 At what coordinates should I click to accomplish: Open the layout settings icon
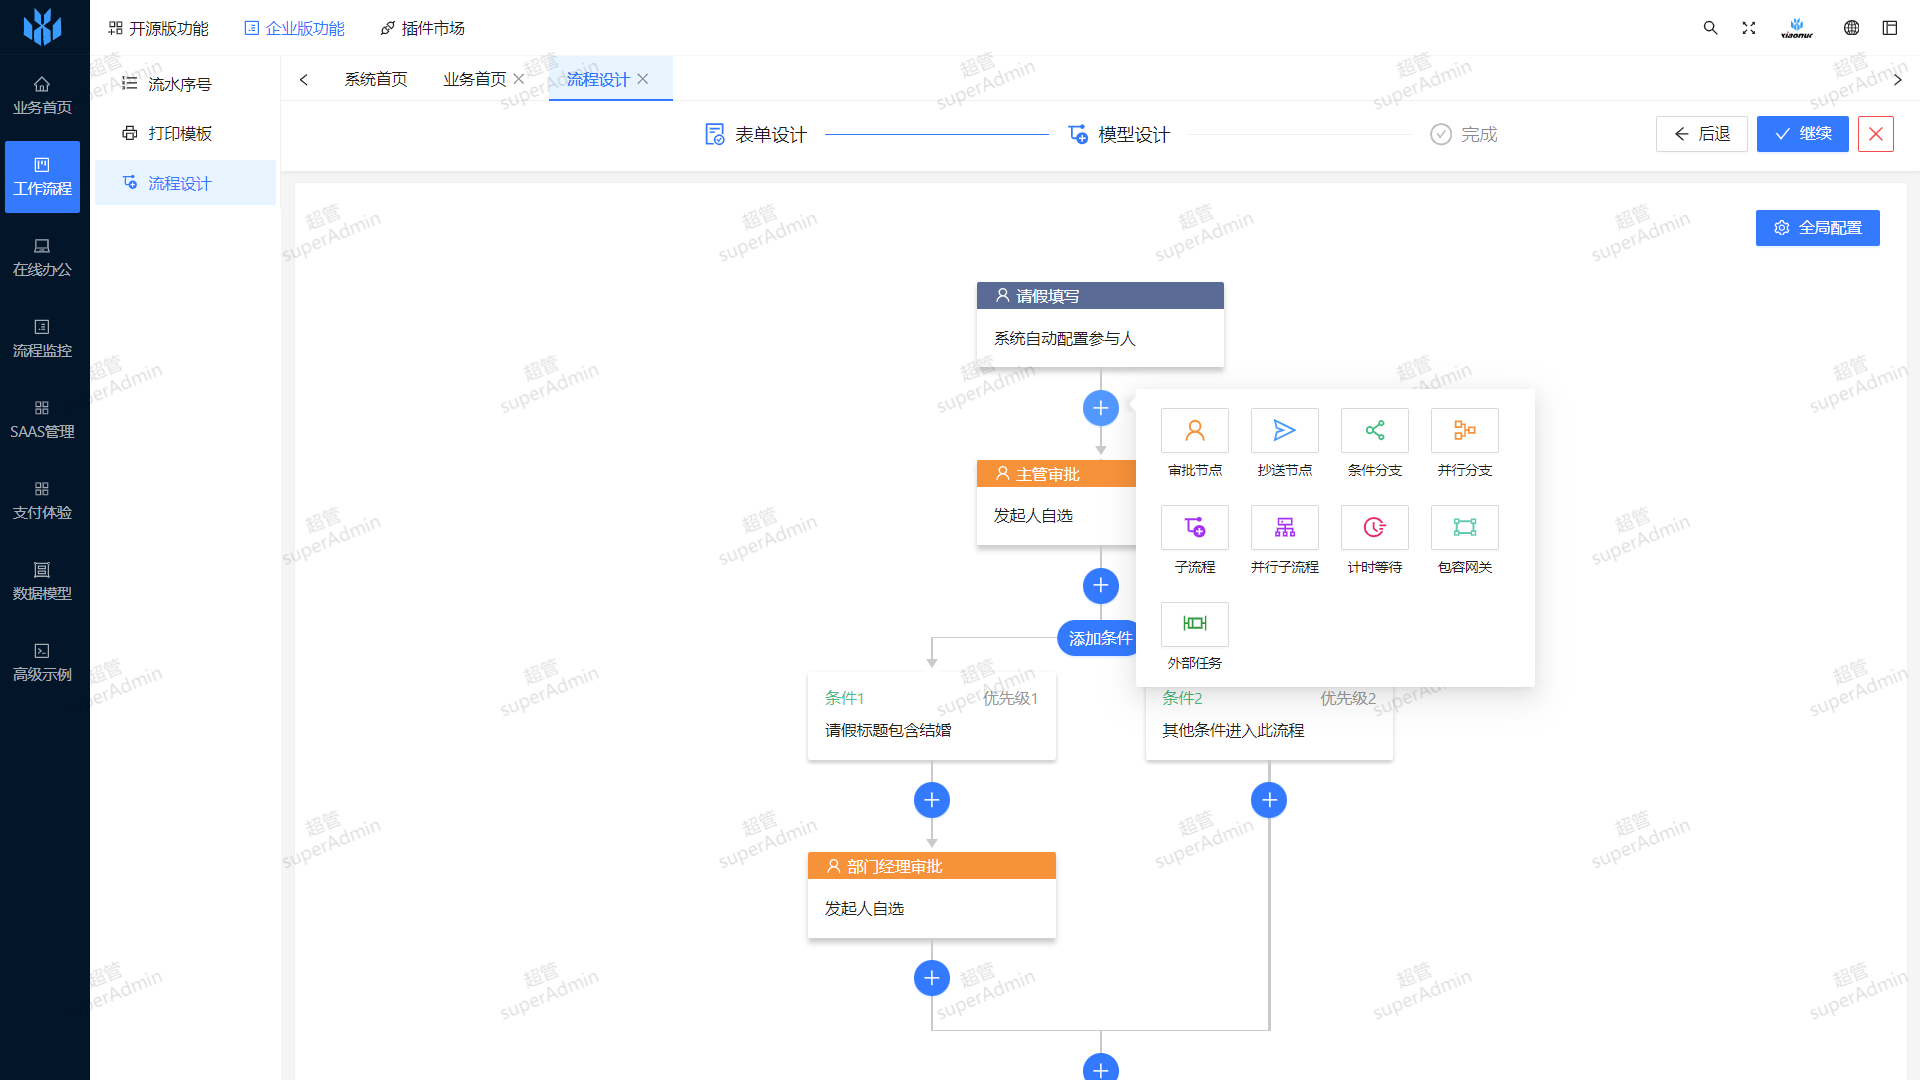click(x=1890, y=28)
